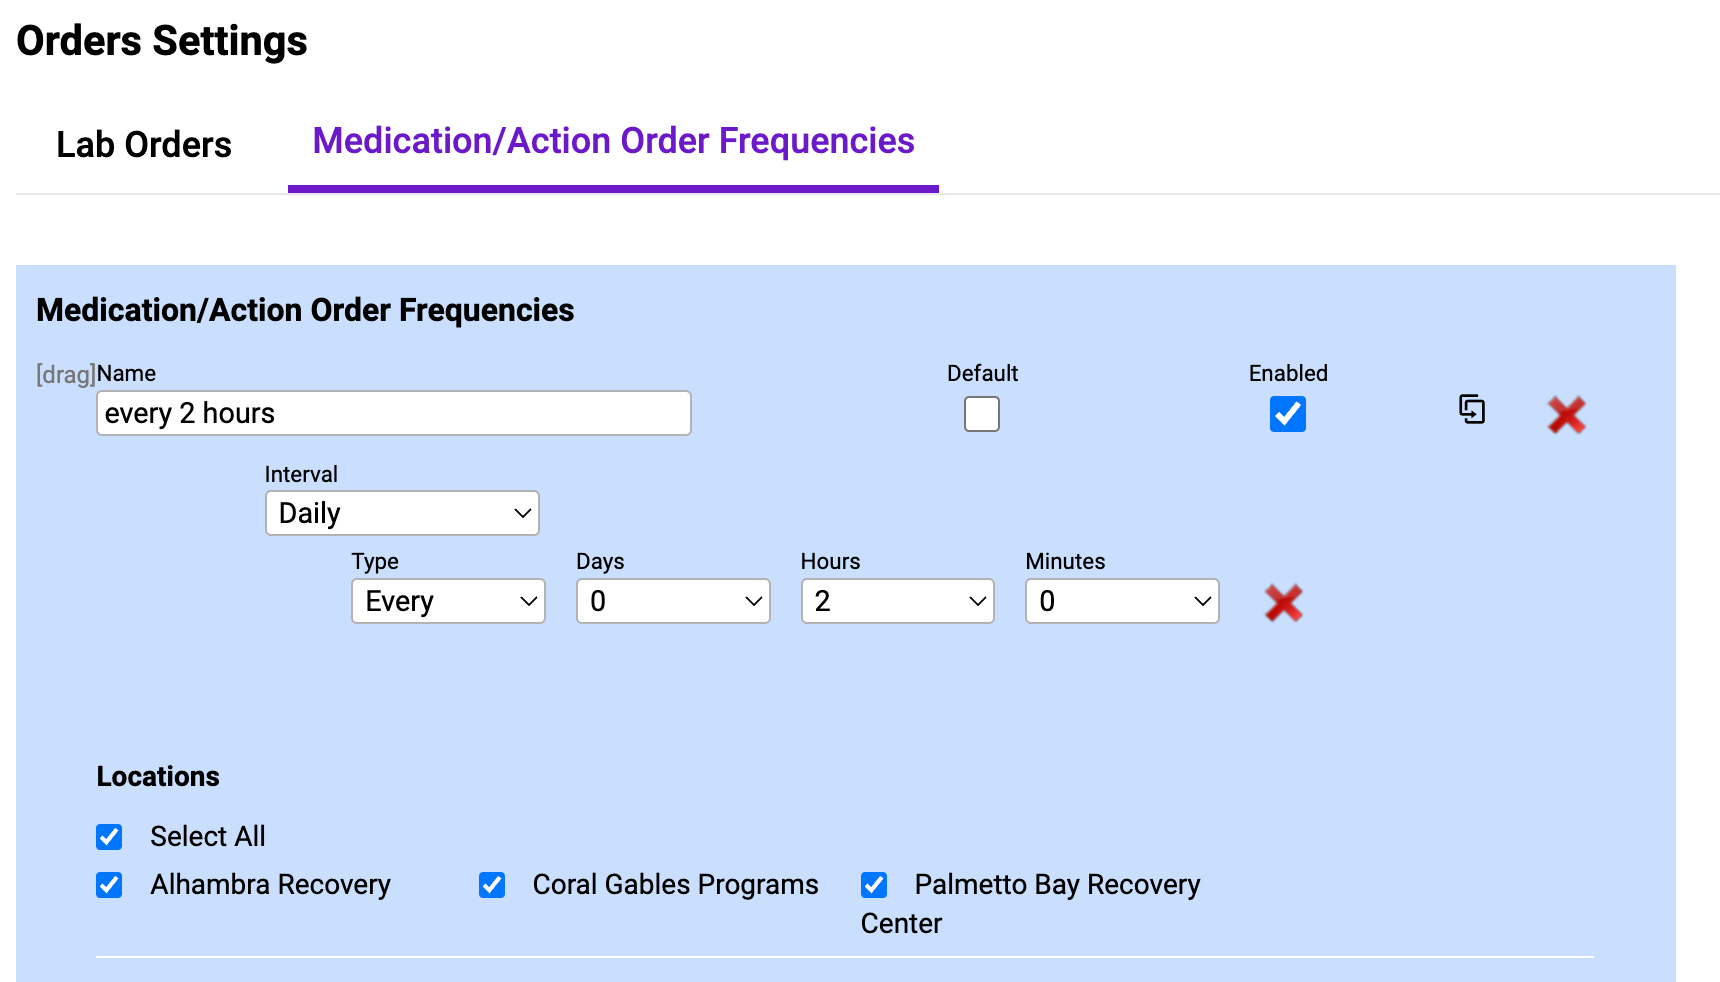The width and height of the screenshot is (1720, 982).
Task: Disable the Enabled checkbox
Action: [1287, 413]
